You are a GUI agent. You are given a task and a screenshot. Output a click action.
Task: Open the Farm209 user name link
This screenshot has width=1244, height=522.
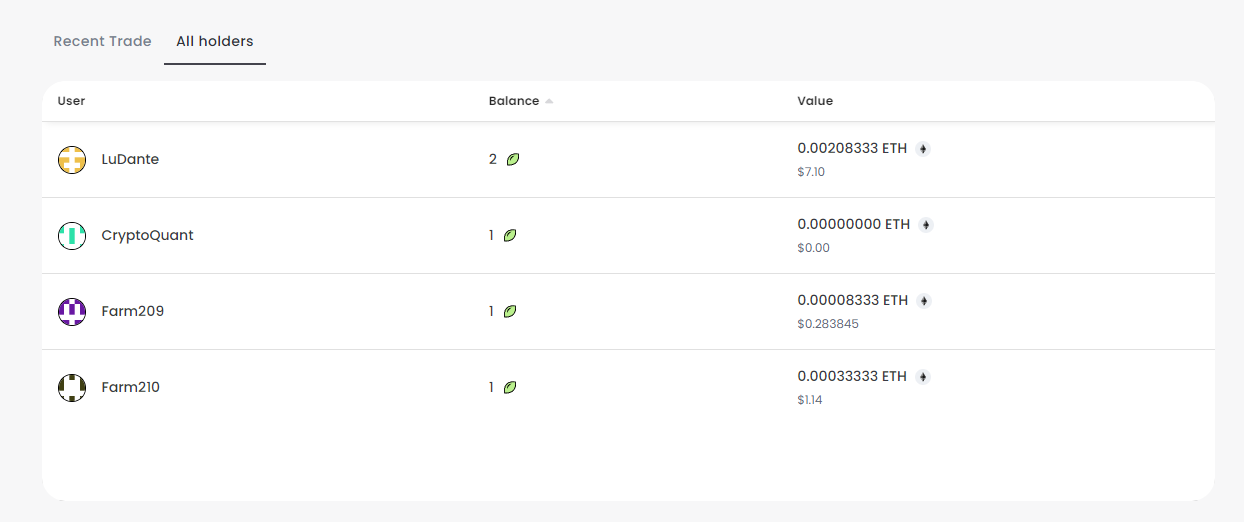[132, 311]
